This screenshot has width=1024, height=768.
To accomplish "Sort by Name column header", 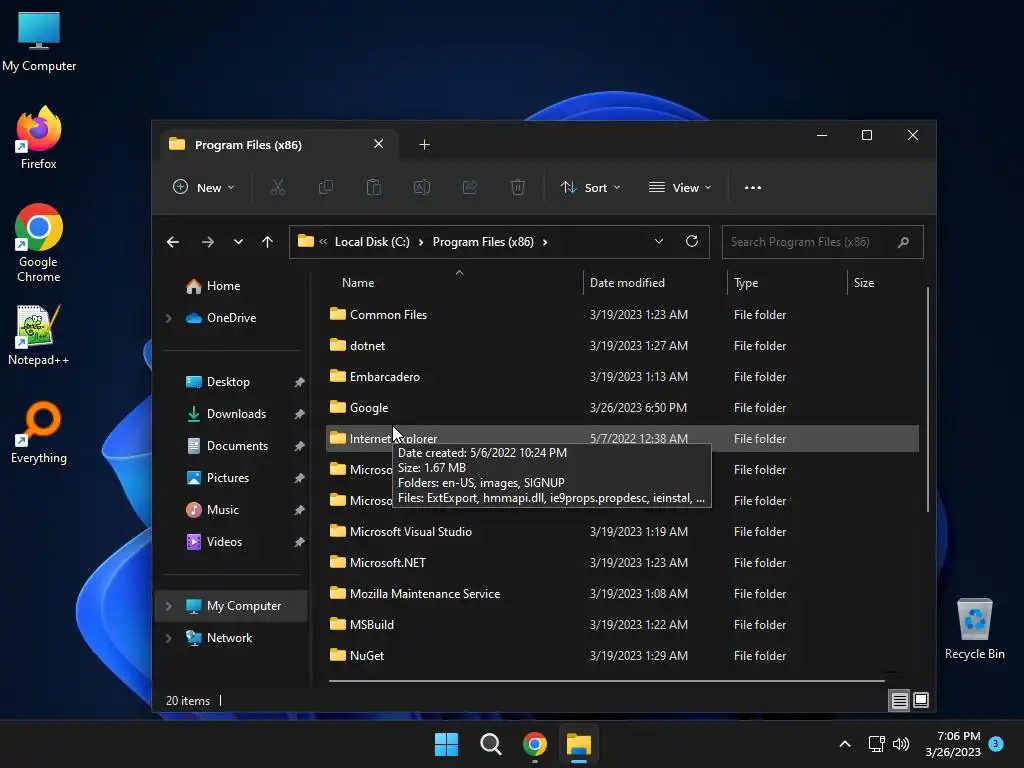I will (x=358, y=283).
